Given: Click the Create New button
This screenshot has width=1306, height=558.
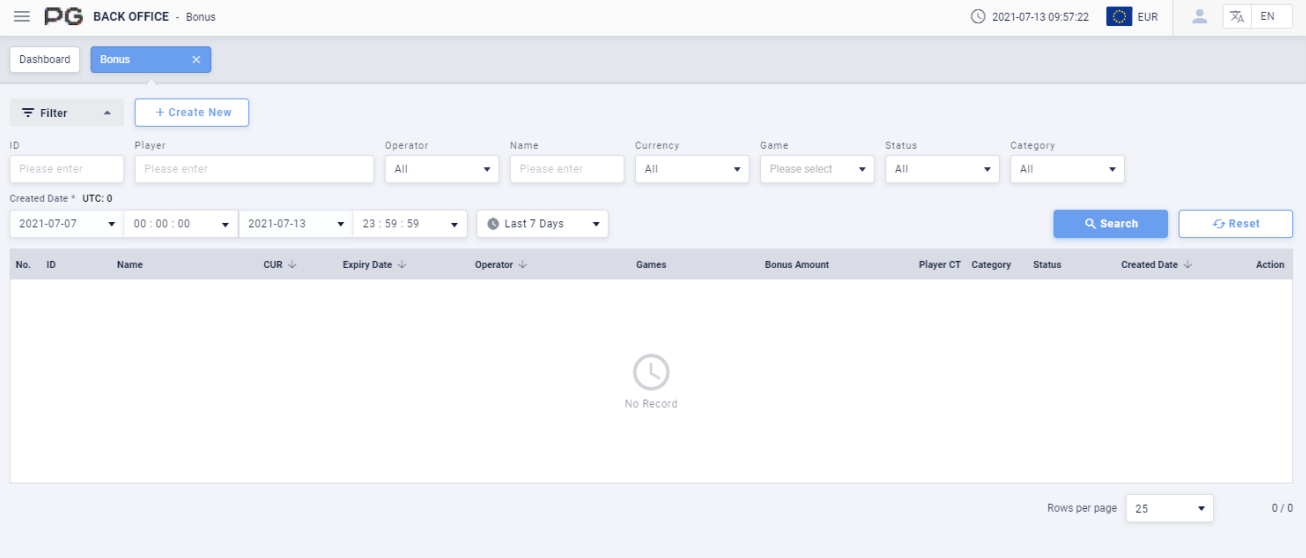Looking at the screenshot, I should [192, 113].
